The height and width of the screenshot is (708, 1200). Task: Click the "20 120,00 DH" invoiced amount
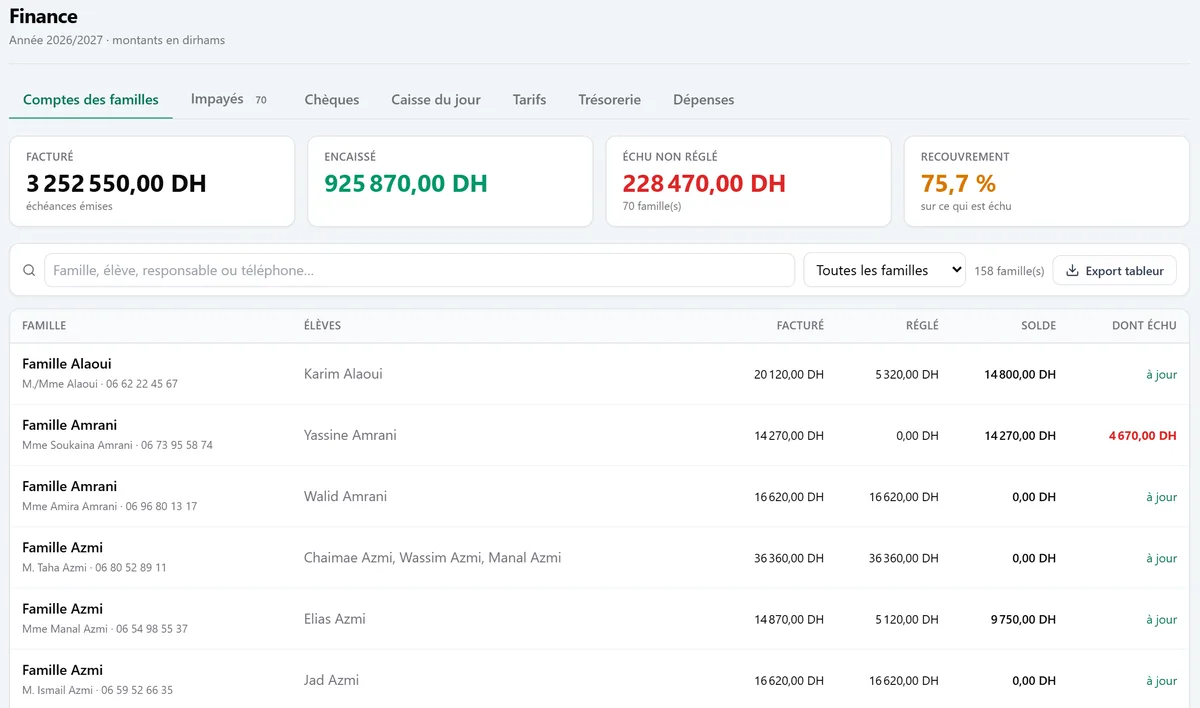[789, 375]
